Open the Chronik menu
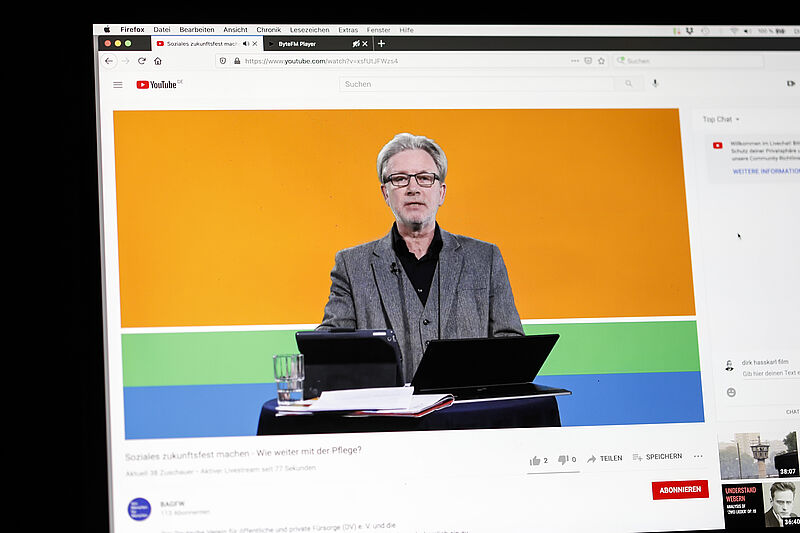 click(x=268, y=30)
